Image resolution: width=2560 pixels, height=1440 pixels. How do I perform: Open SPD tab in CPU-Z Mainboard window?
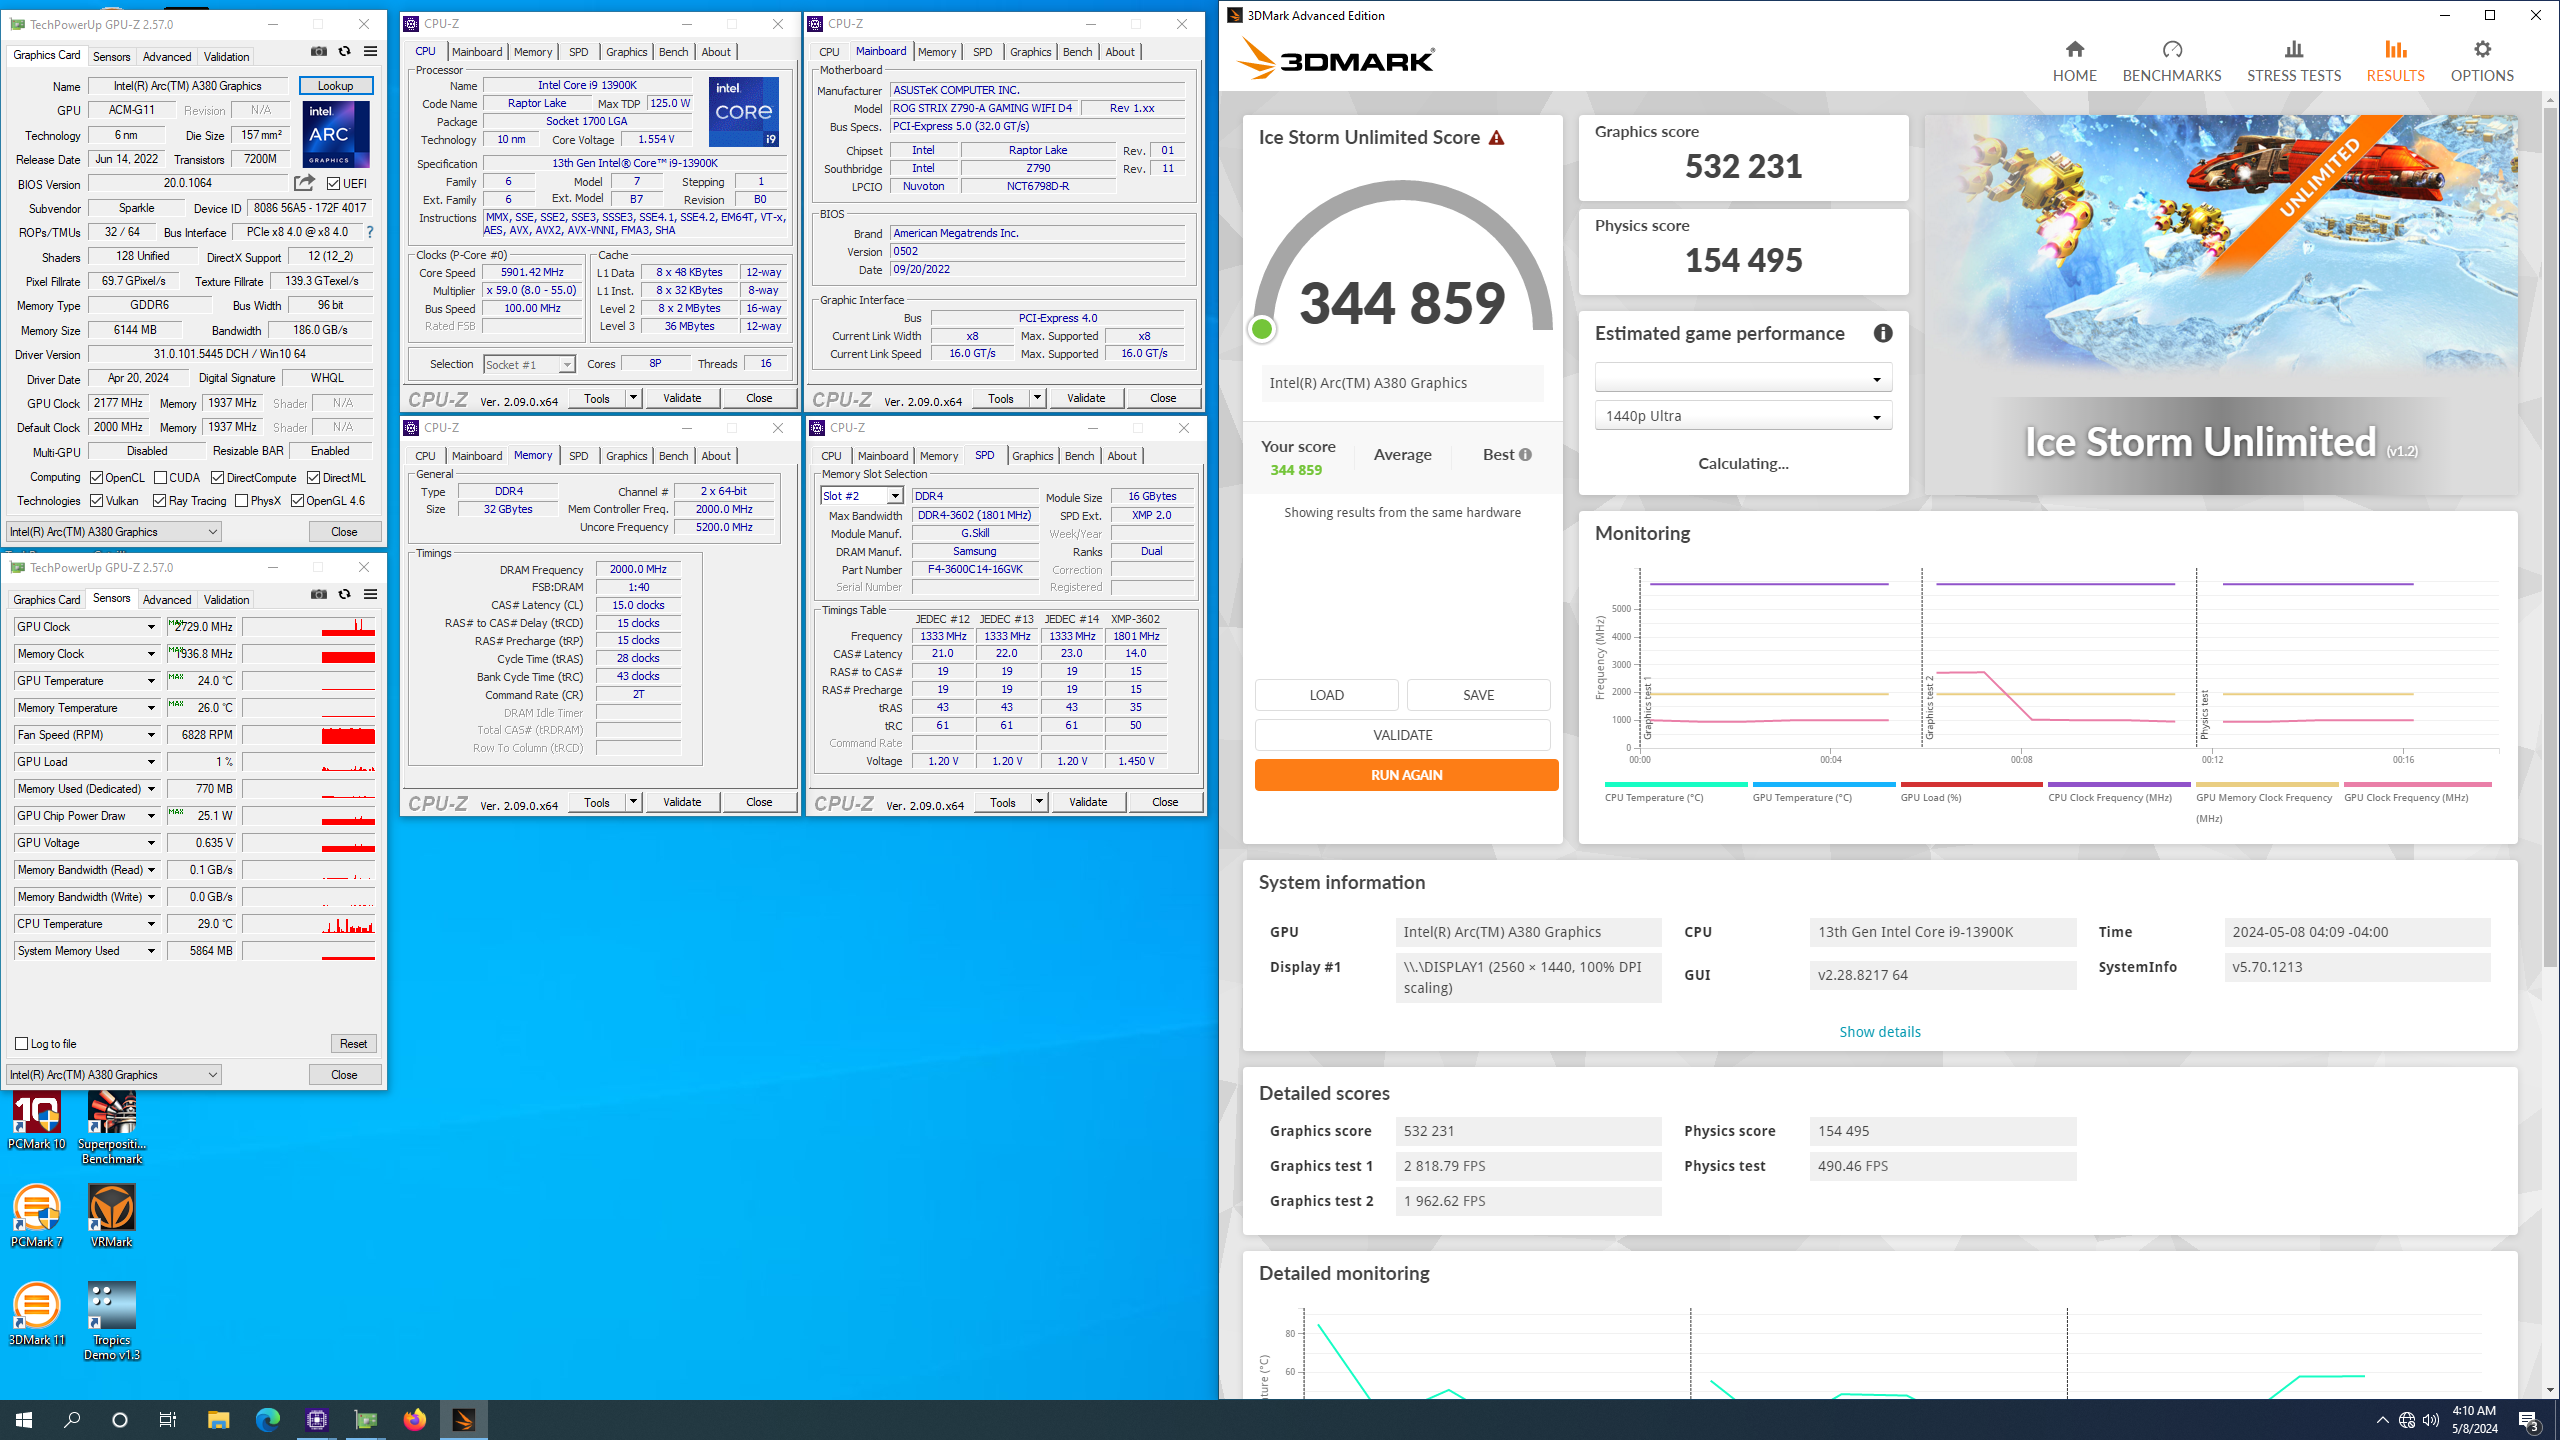click(982, 52)
